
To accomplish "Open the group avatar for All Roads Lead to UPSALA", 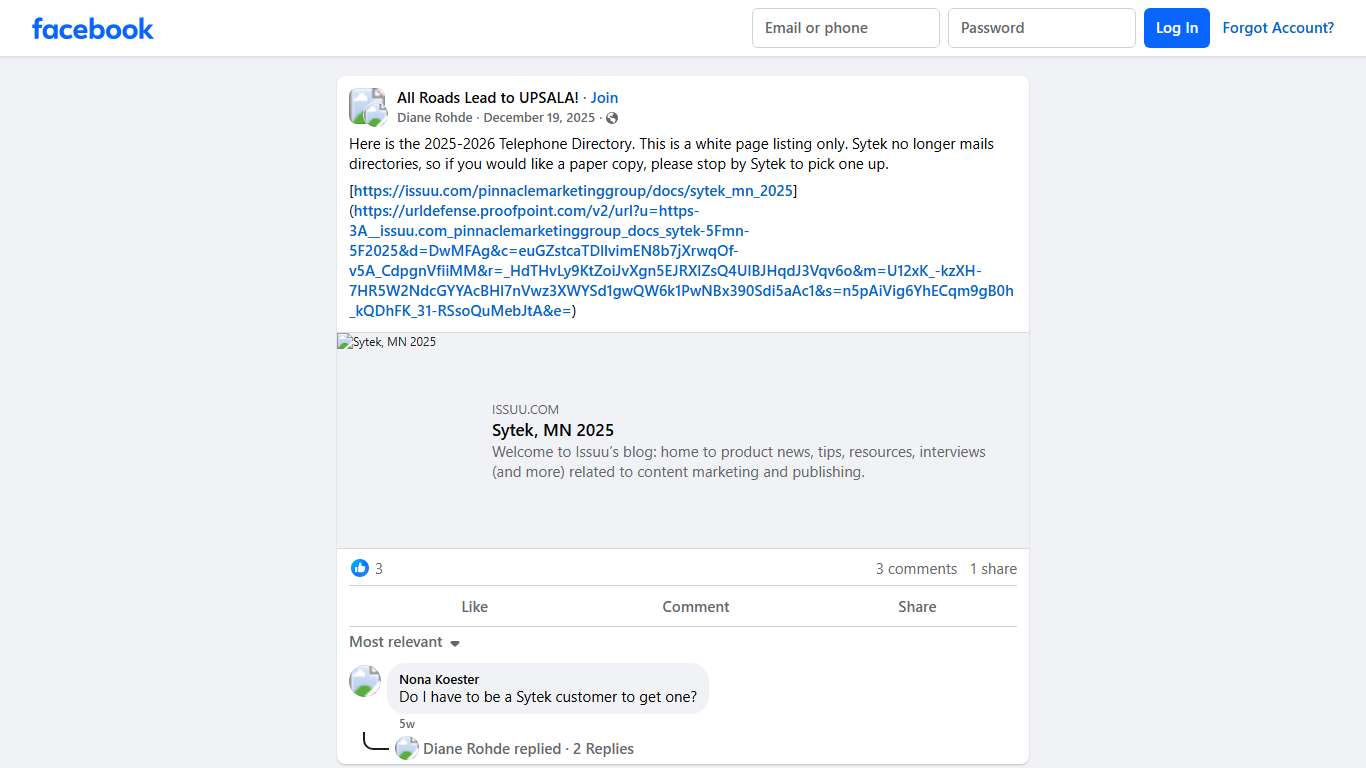I will pos(366,106).
